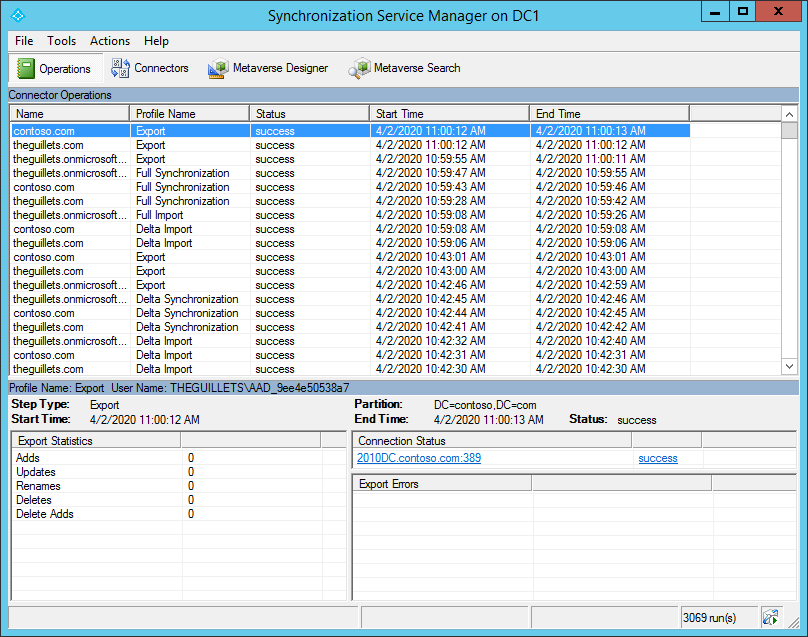Click the scrollbar up arrow on operations list

[791, 113]
